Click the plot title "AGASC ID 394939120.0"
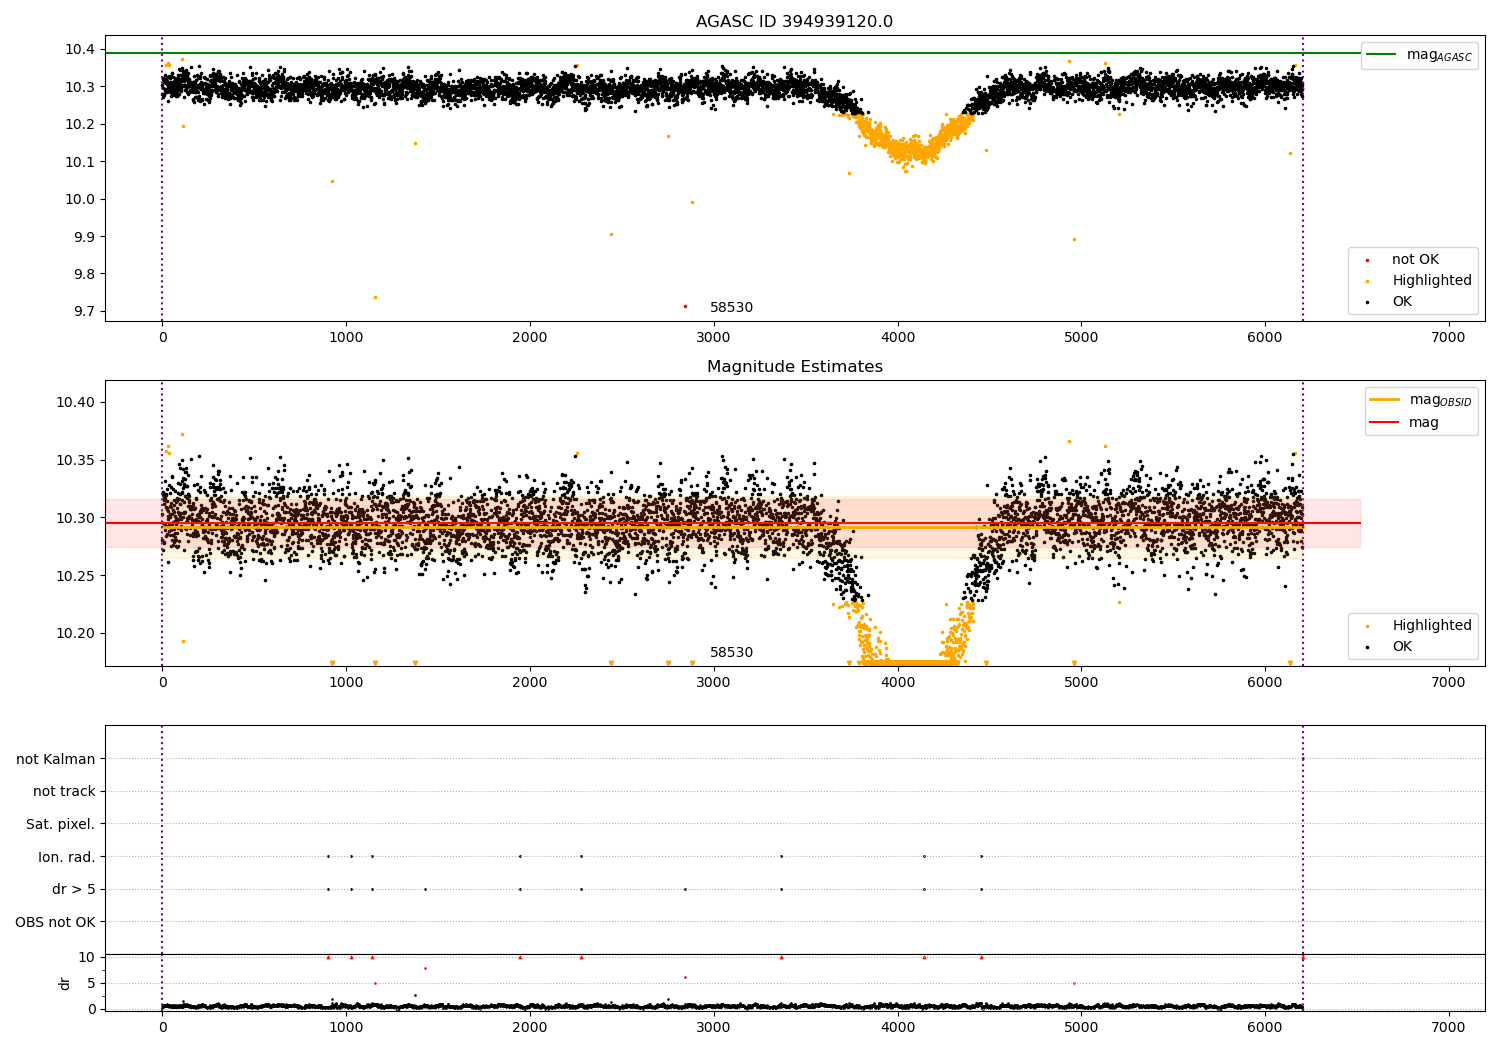1500x1050 pixels. pos(794,22)
